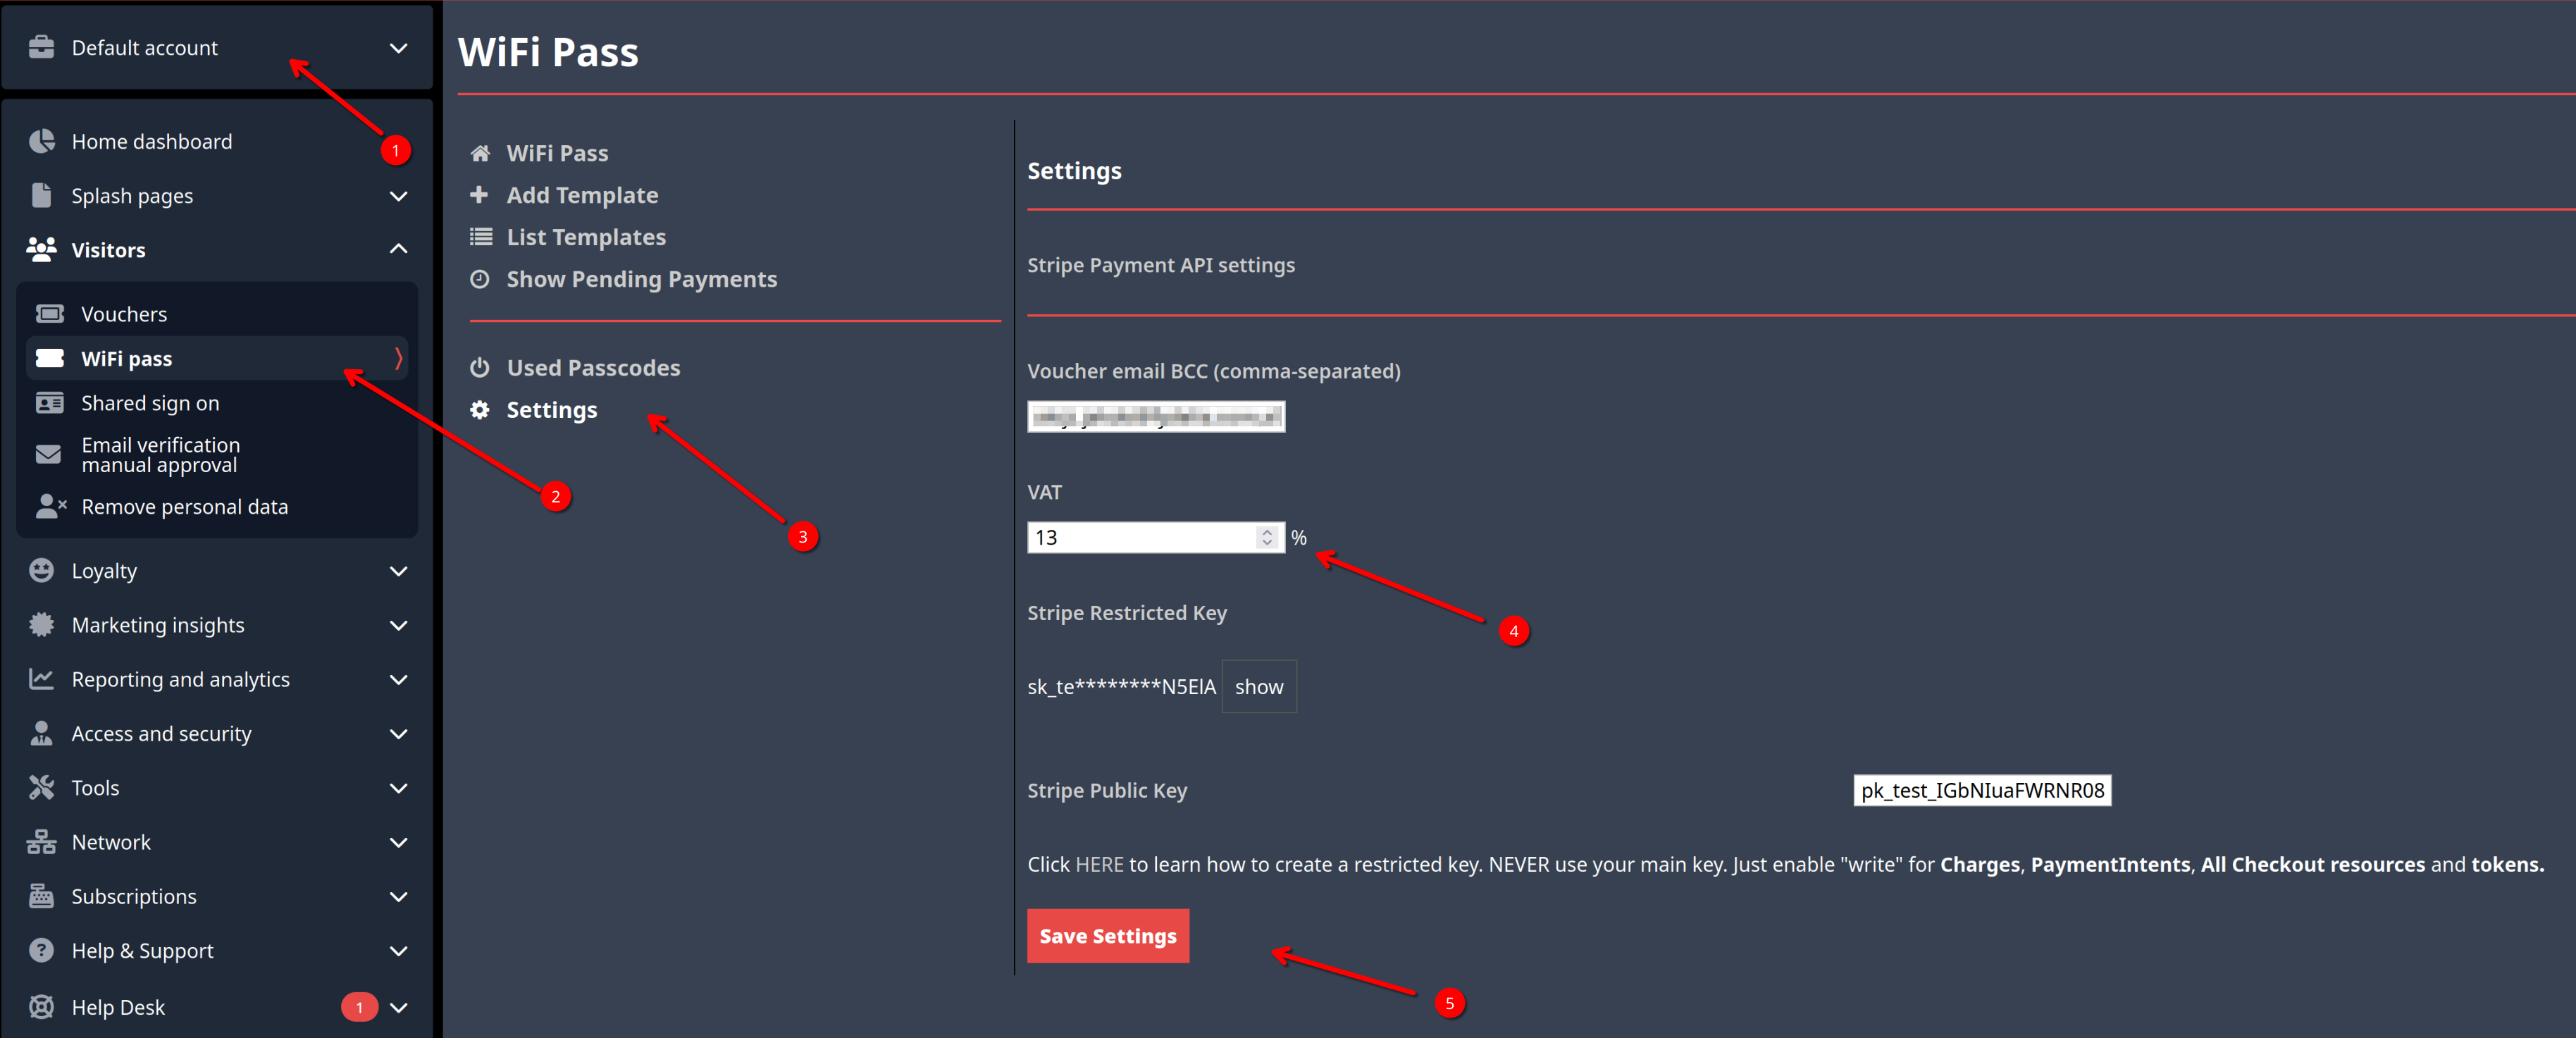Click the Shared sign on card icon
This screenshot has height=1038, width=2576.
coord(49,403)
